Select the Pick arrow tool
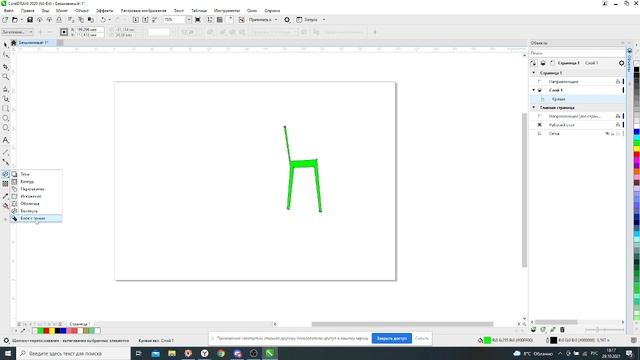Viewport: 640px width, 360px height. pos(5,44)
